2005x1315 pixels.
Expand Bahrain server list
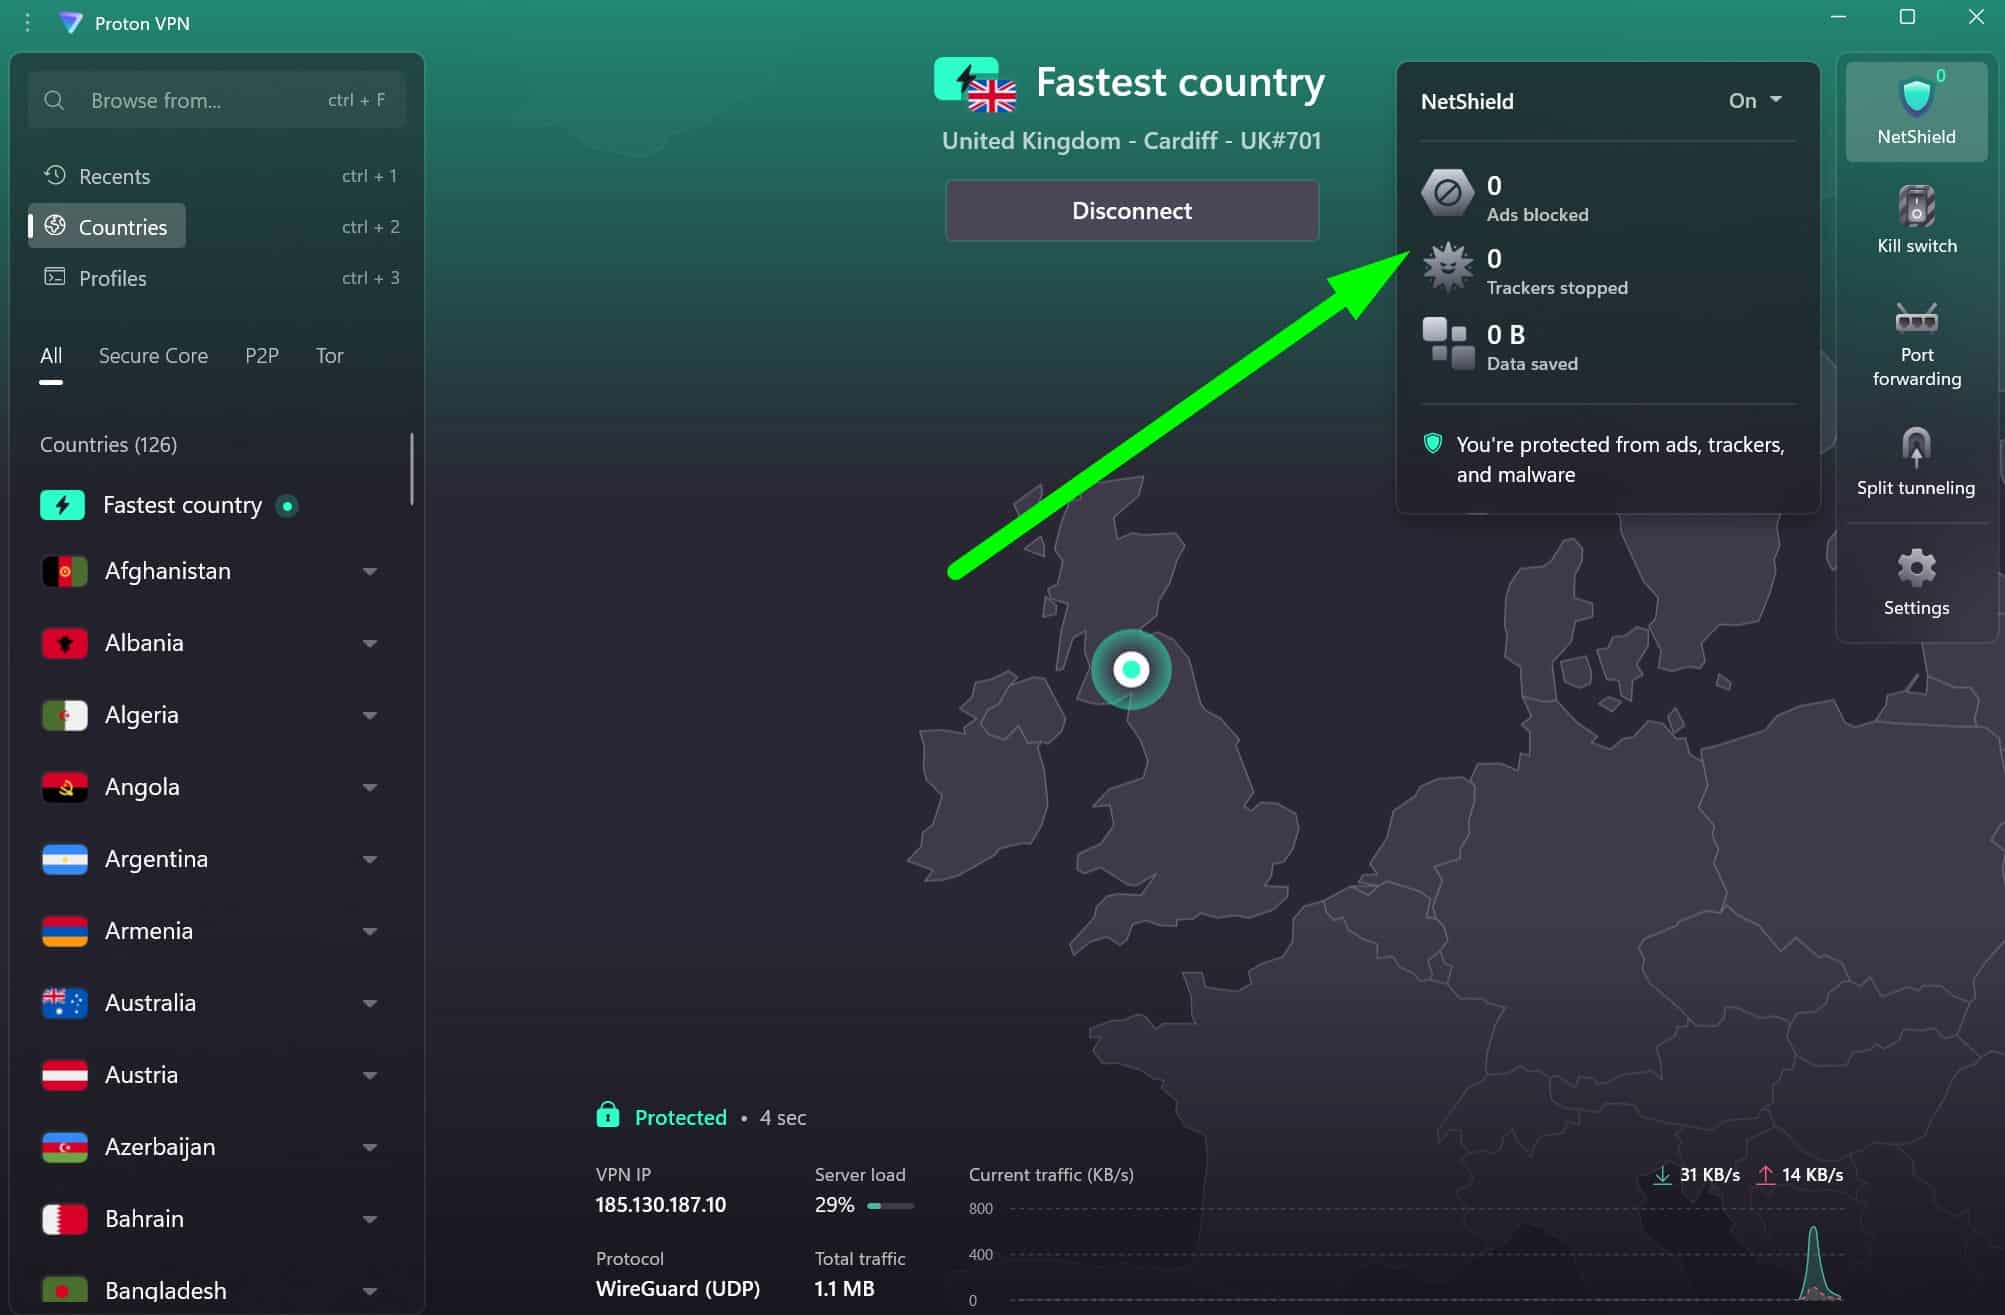(x=370, y=1219)
